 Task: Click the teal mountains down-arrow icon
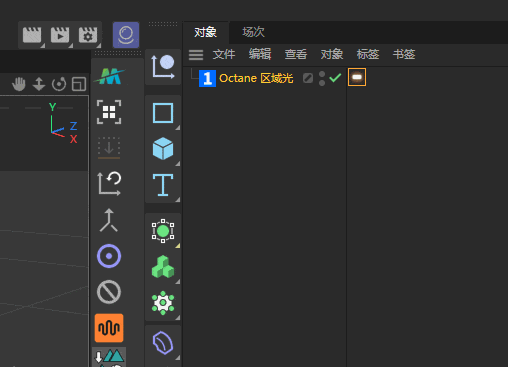coord(109,357)
